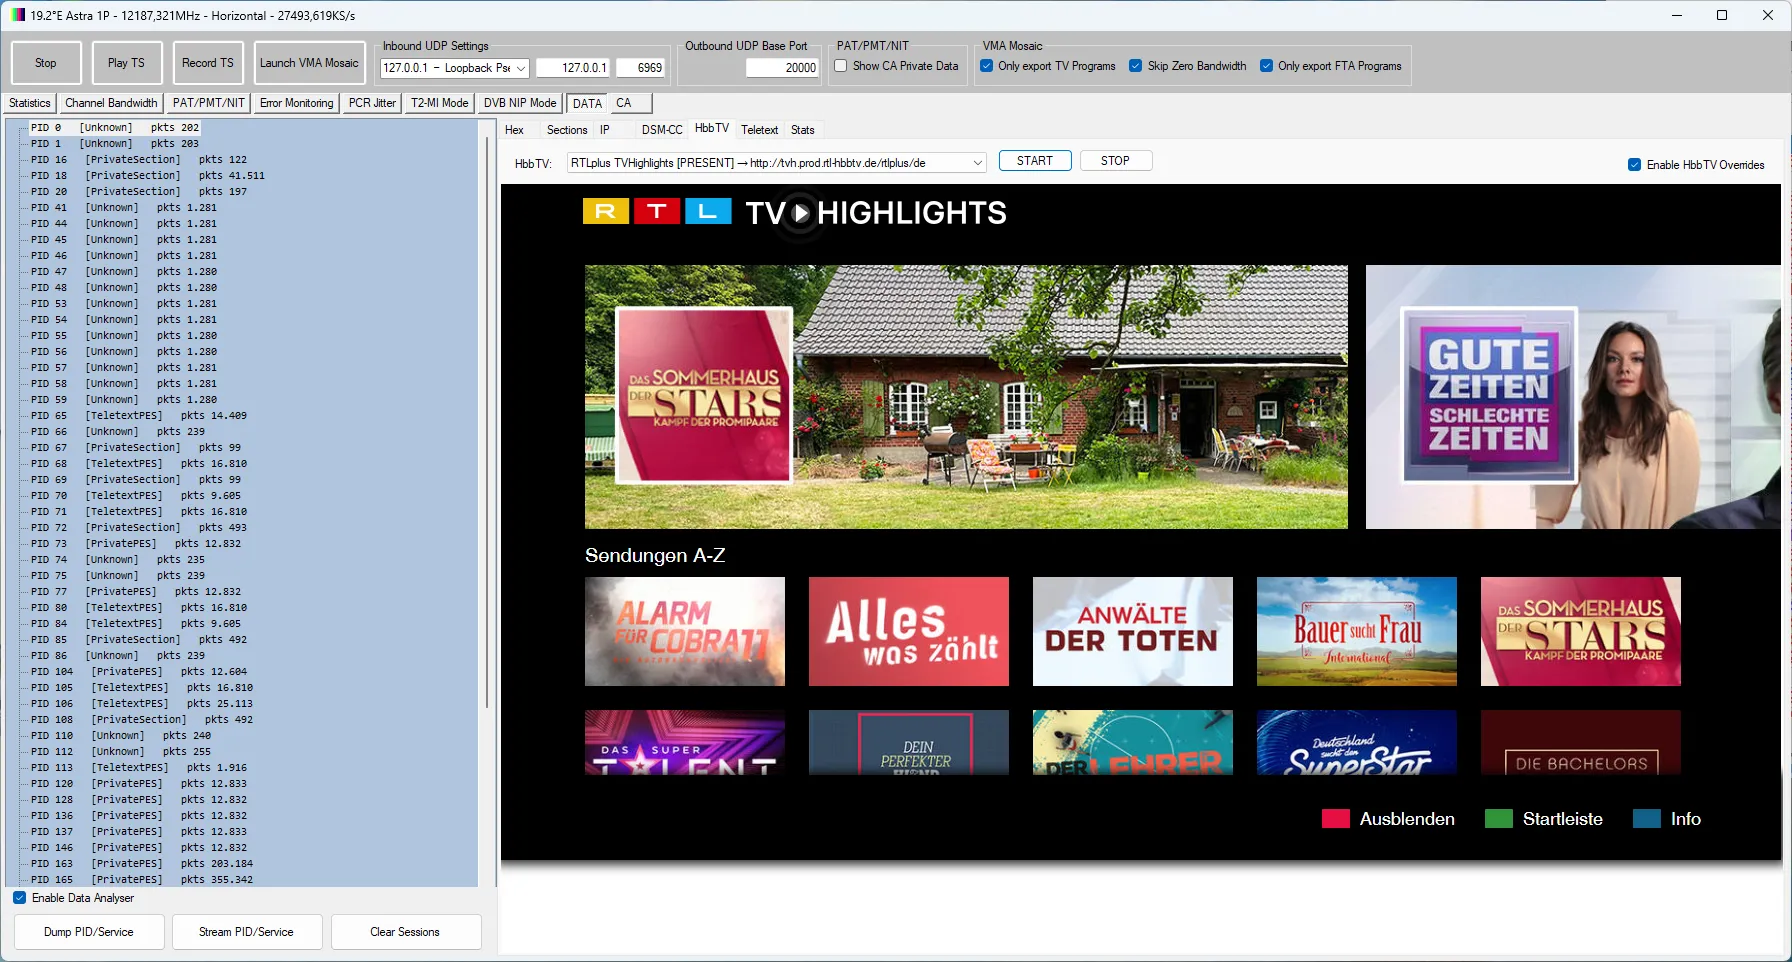Toggle Enable HbbTV Overrides
The width and height of the screenshot is (1792, 962).
[x=1634, y=165]
